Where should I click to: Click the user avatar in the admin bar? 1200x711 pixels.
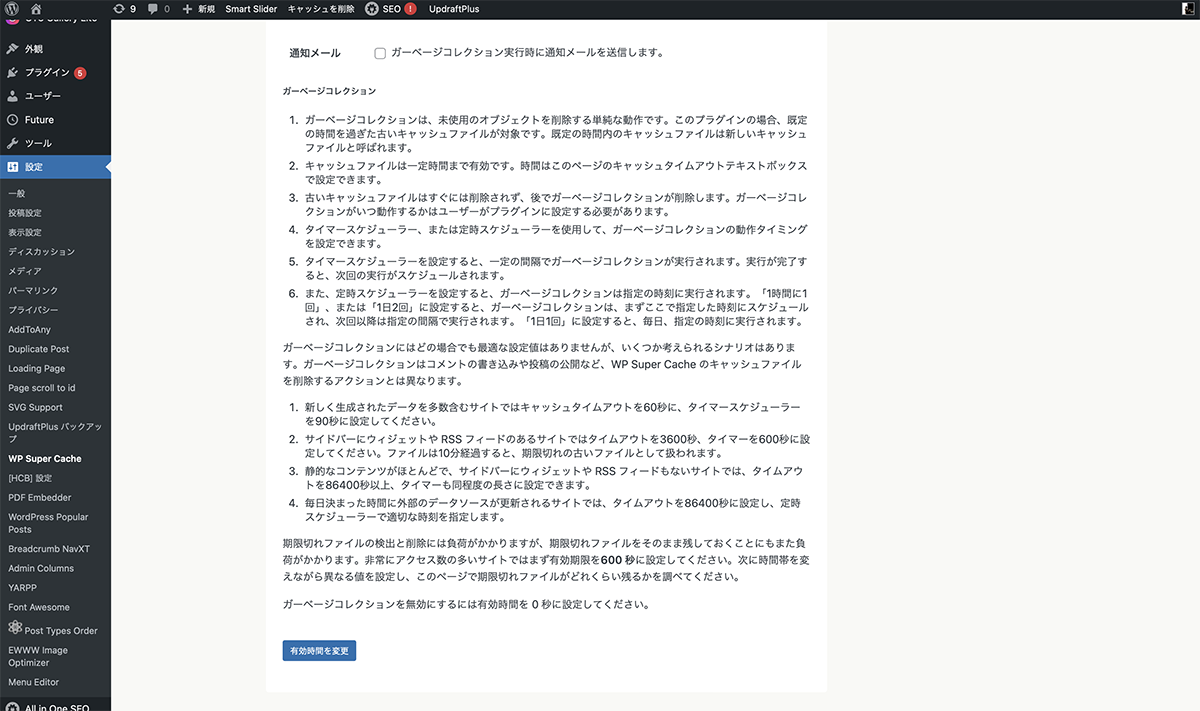pyautogui.click(x=1188, y=9)
